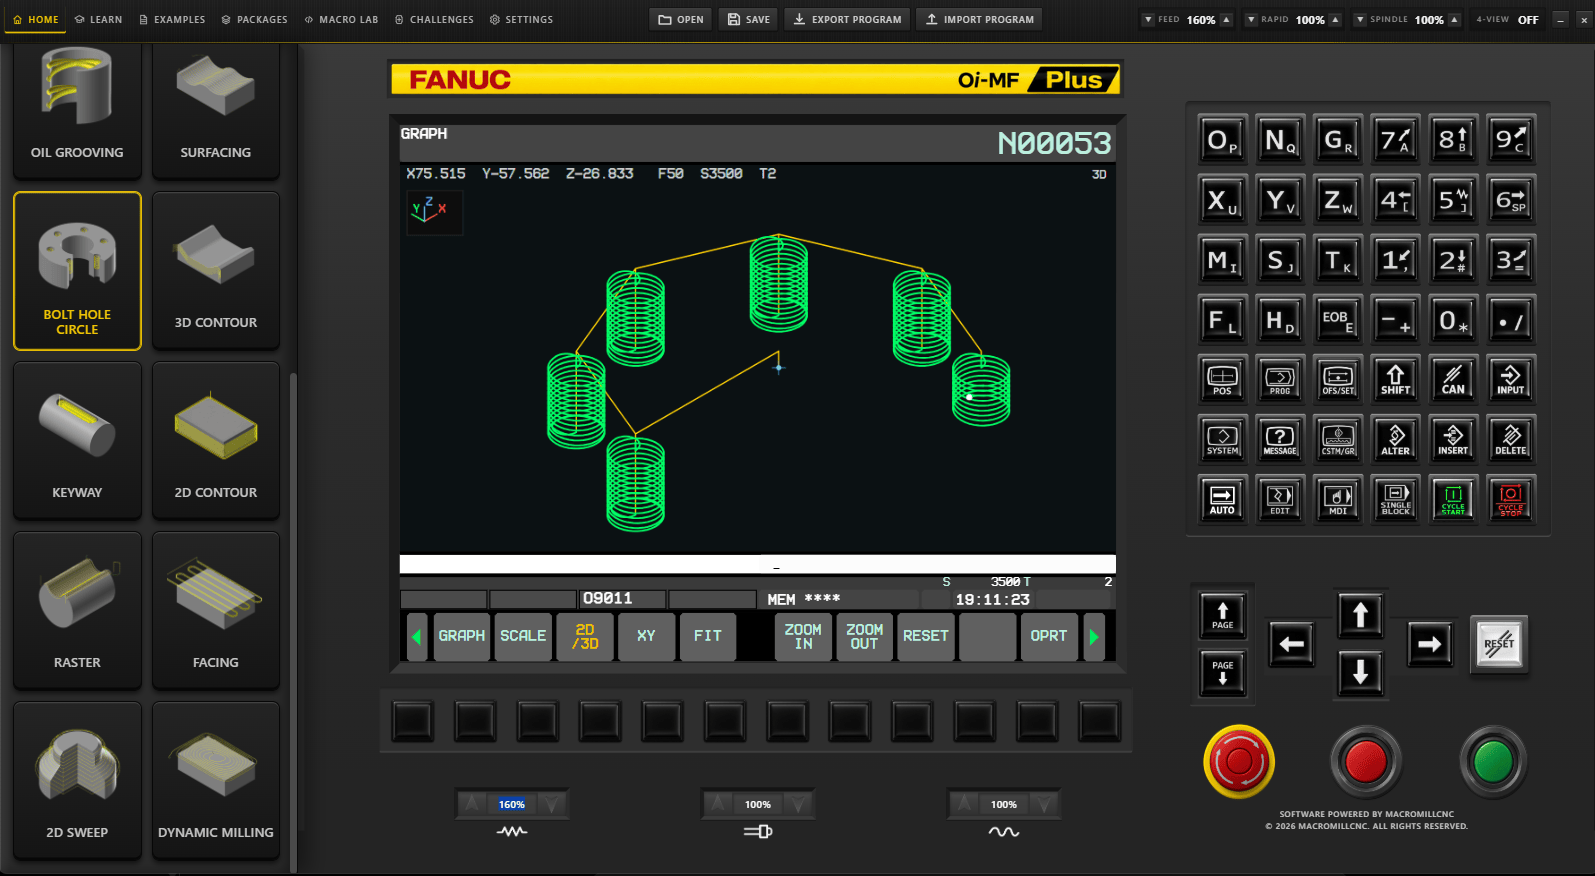
Task: Click the OFS/SET key
Action: click(1338, 379)
